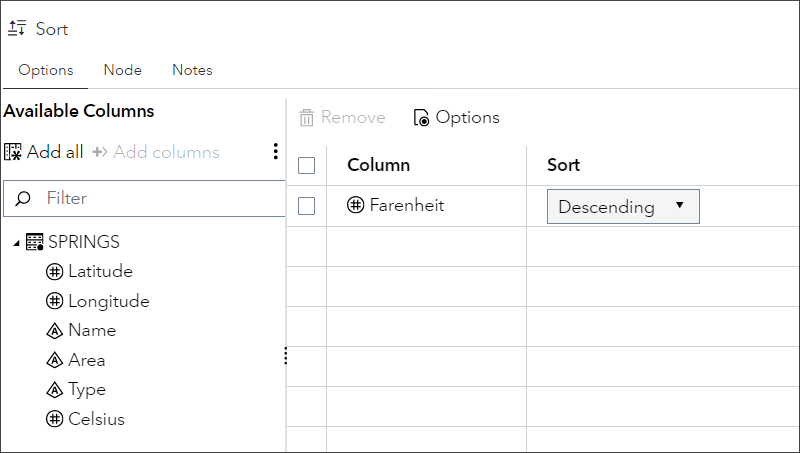This screenshot has height=453, width=800.
Task: Click the Options settings icon
Action: [x=422, y=118]
